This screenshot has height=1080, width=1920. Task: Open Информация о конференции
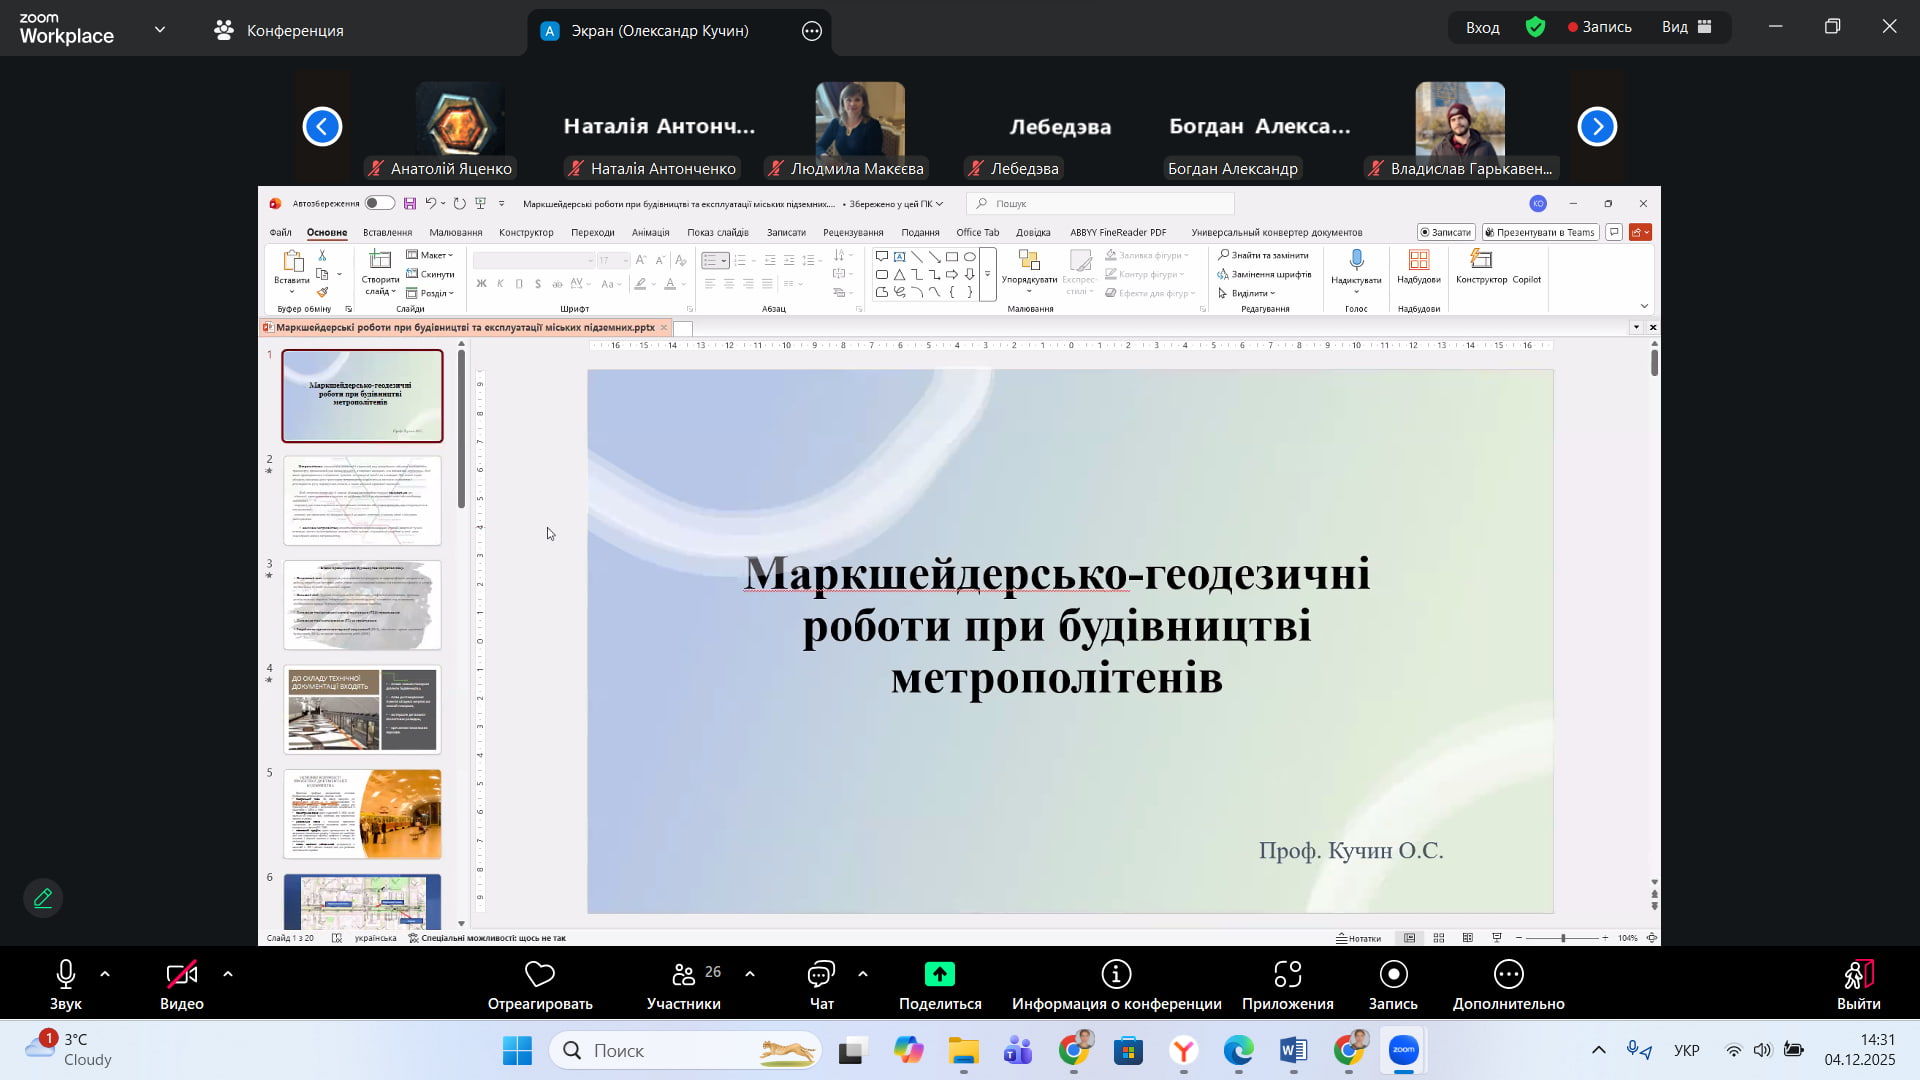tap(1116, 975)
